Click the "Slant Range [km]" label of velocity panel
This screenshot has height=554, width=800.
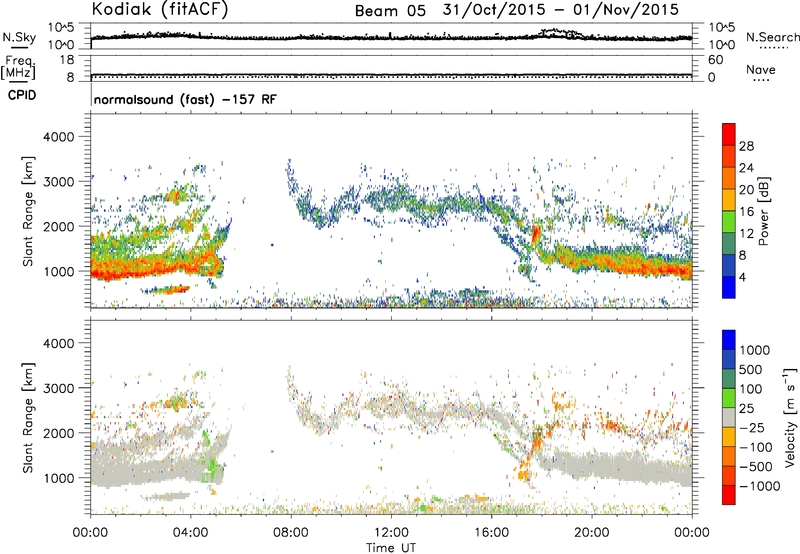[x=27, y=417]
